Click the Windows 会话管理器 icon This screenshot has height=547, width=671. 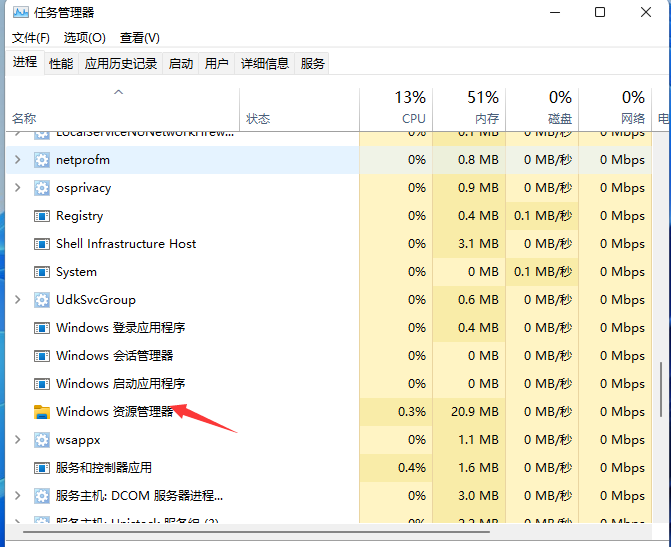[x=42, y=356]
